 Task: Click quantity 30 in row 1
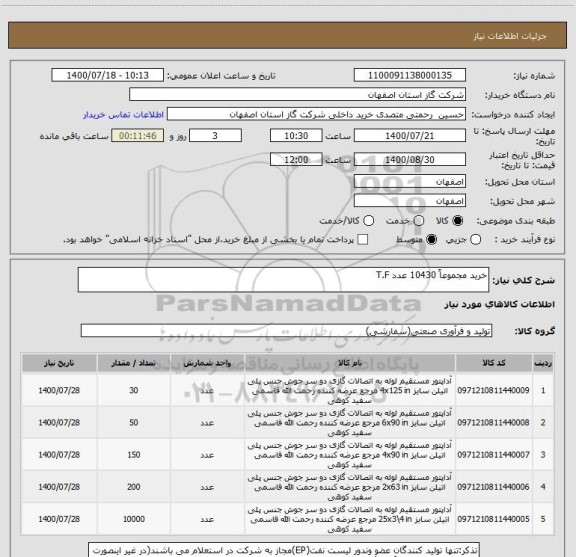coord(134,390)
